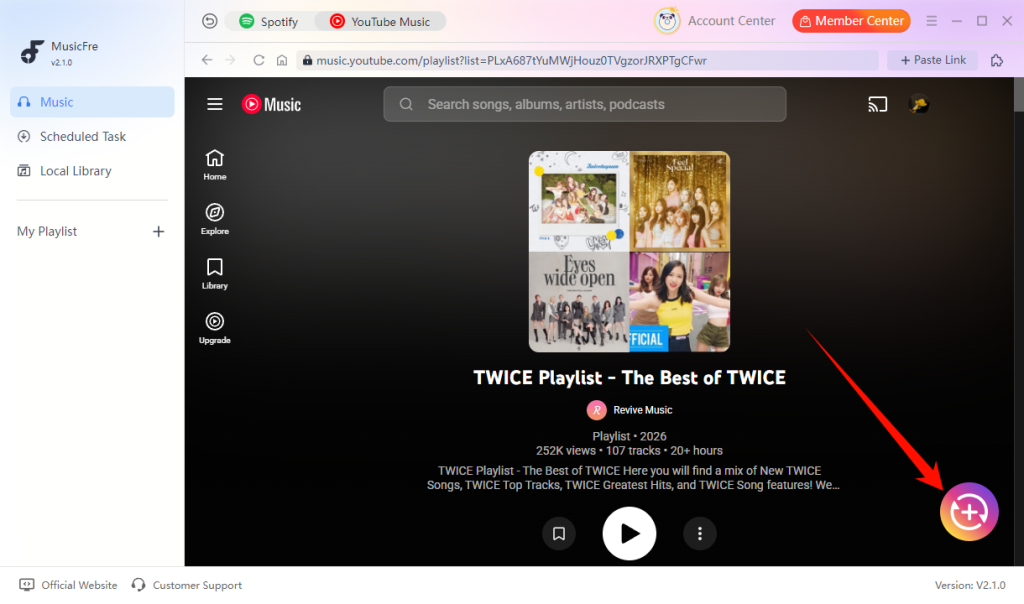Minimize the MusicFre window
1024x604 pixels.
click(x=957, y=21)
